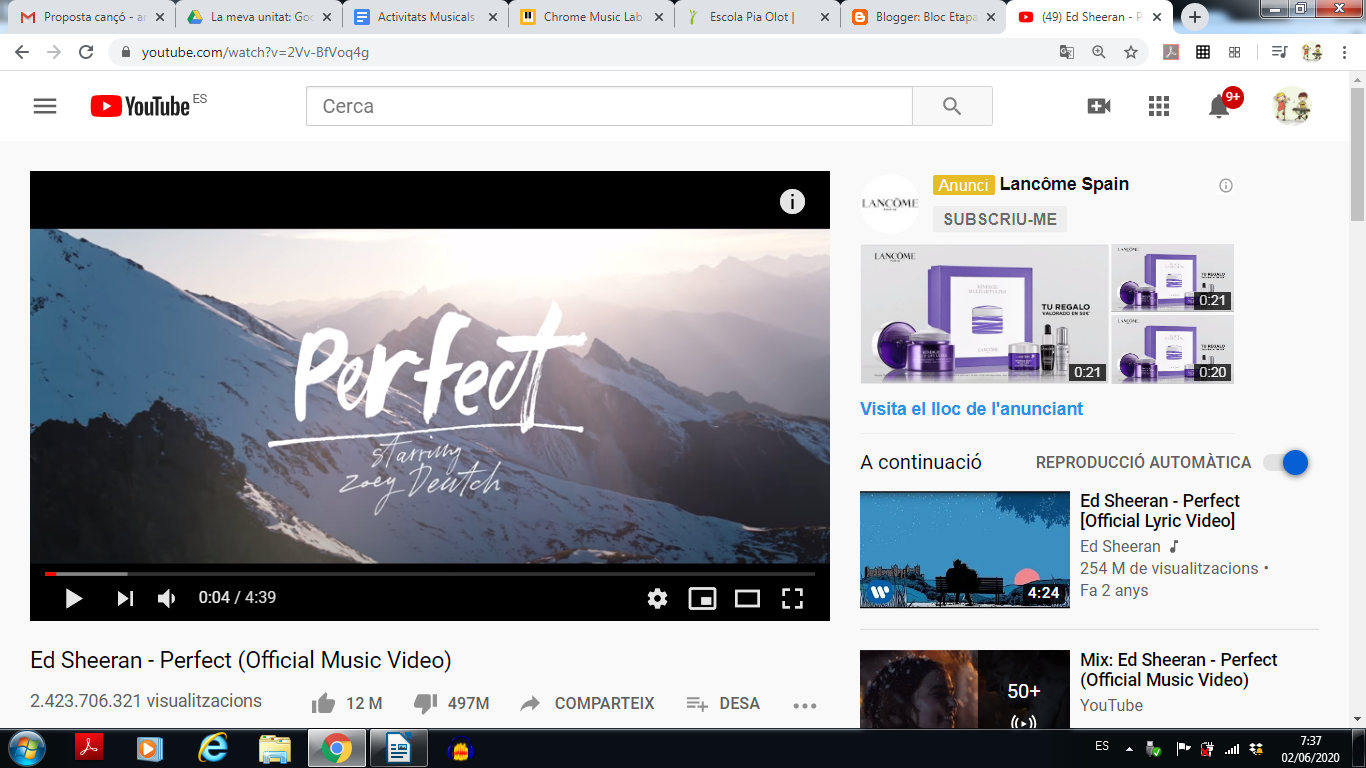The height and width of the screenshot is (768, 1366).
Task: Open Internet Explorer from the taskbar
Action: coord(213,748)
